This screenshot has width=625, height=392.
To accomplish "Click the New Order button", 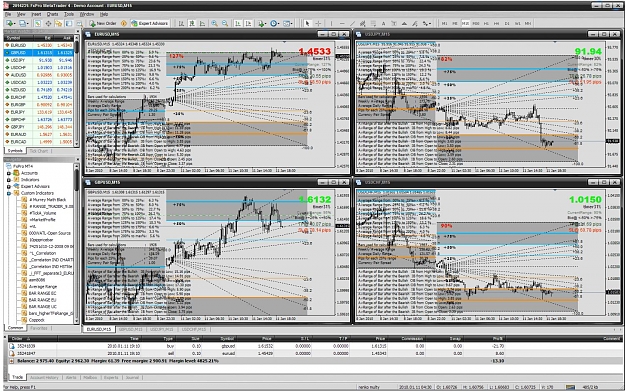I will click(103, 24).
